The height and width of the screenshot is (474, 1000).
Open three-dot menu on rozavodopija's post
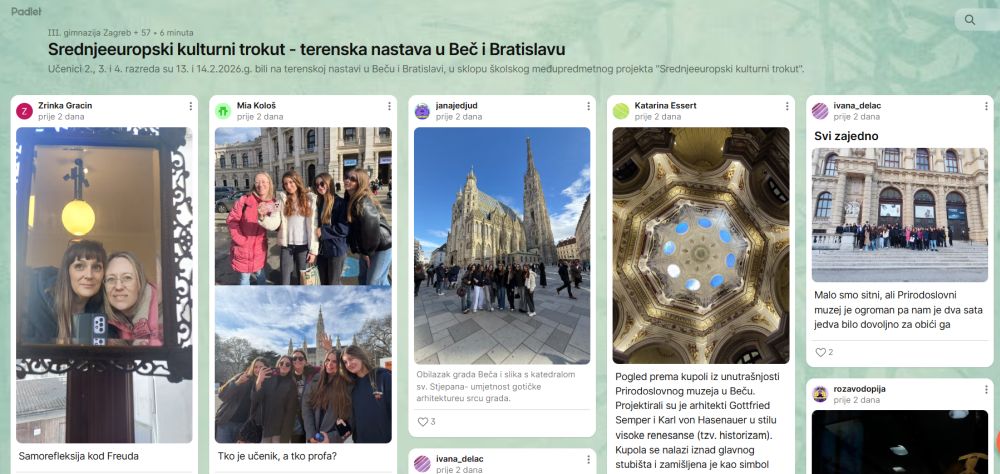point(986,389)
